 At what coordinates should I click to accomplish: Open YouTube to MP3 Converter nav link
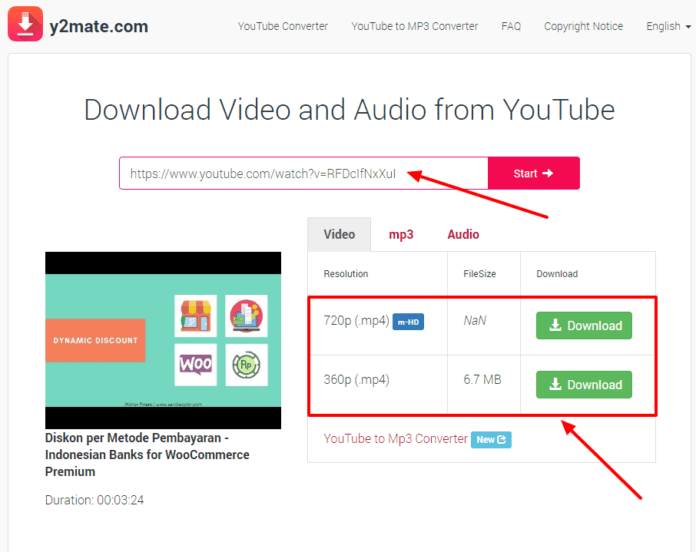[415, 26]
